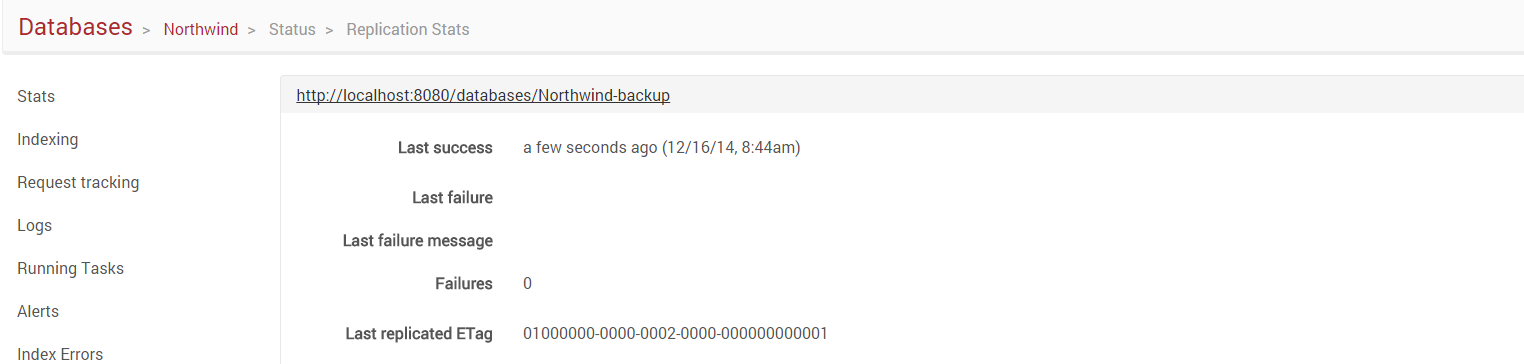Image resolution: width=1524 pixels, height=364 pixels.
Task: Open Stats in the sidebar
Action: tap(36, 97)
